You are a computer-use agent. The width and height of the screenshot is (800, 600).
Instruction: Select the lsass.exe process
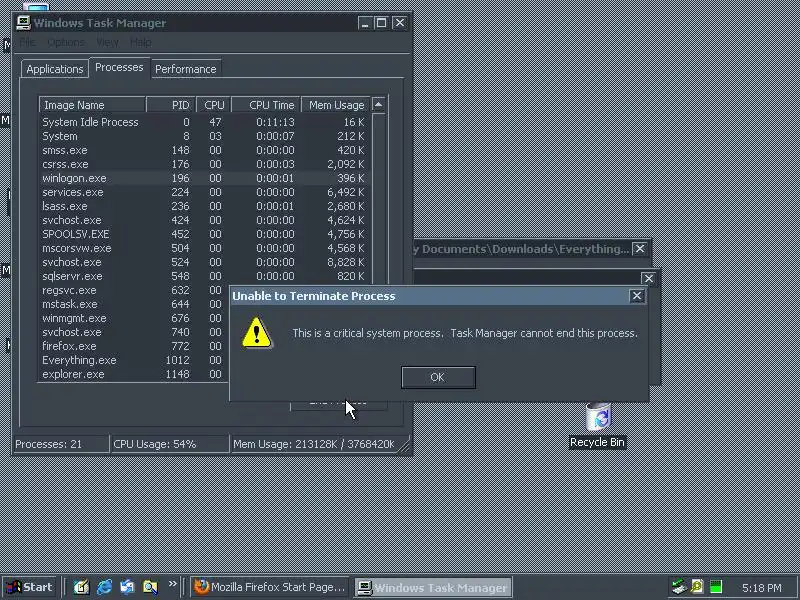point(204,206)
